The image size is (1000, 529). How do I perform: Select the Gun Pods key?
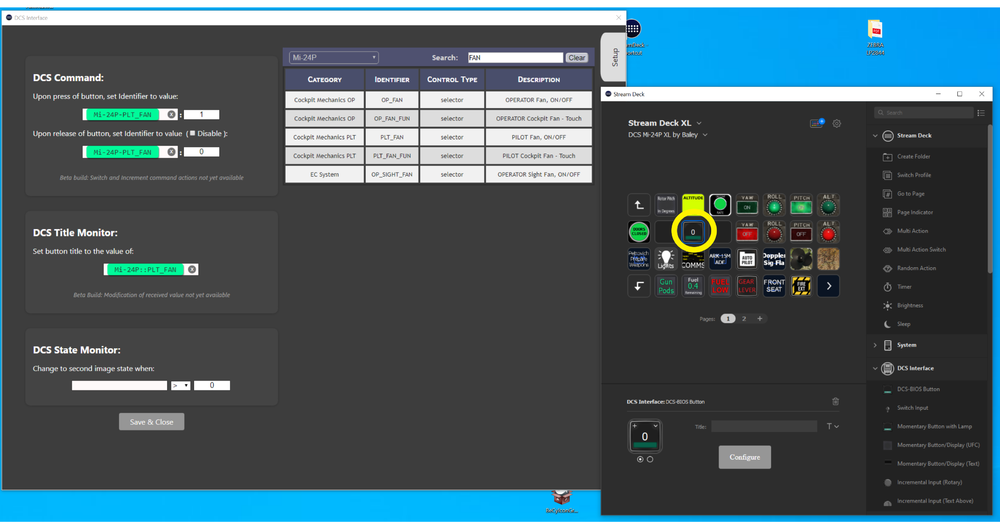(x=666, y=286)
